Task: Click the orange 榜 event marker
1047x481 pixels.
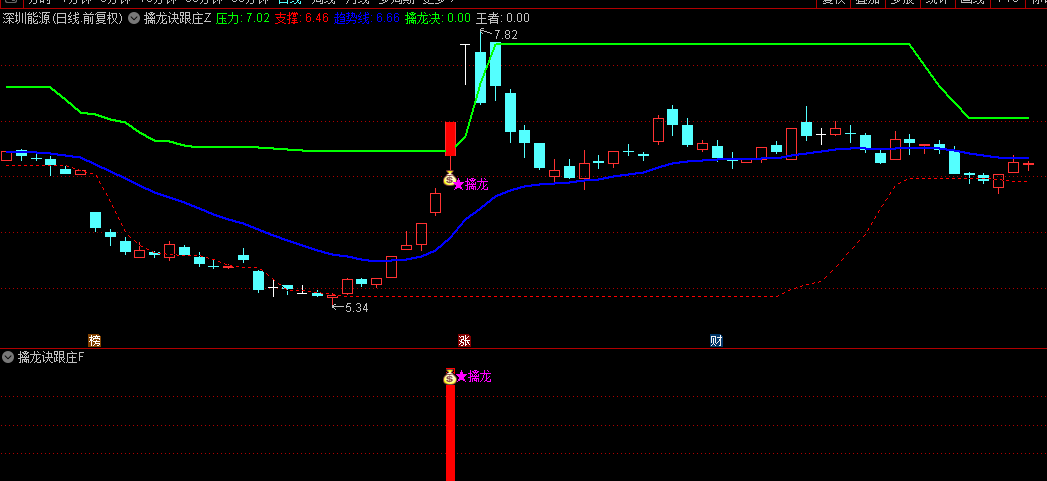Action: point(95,341)
